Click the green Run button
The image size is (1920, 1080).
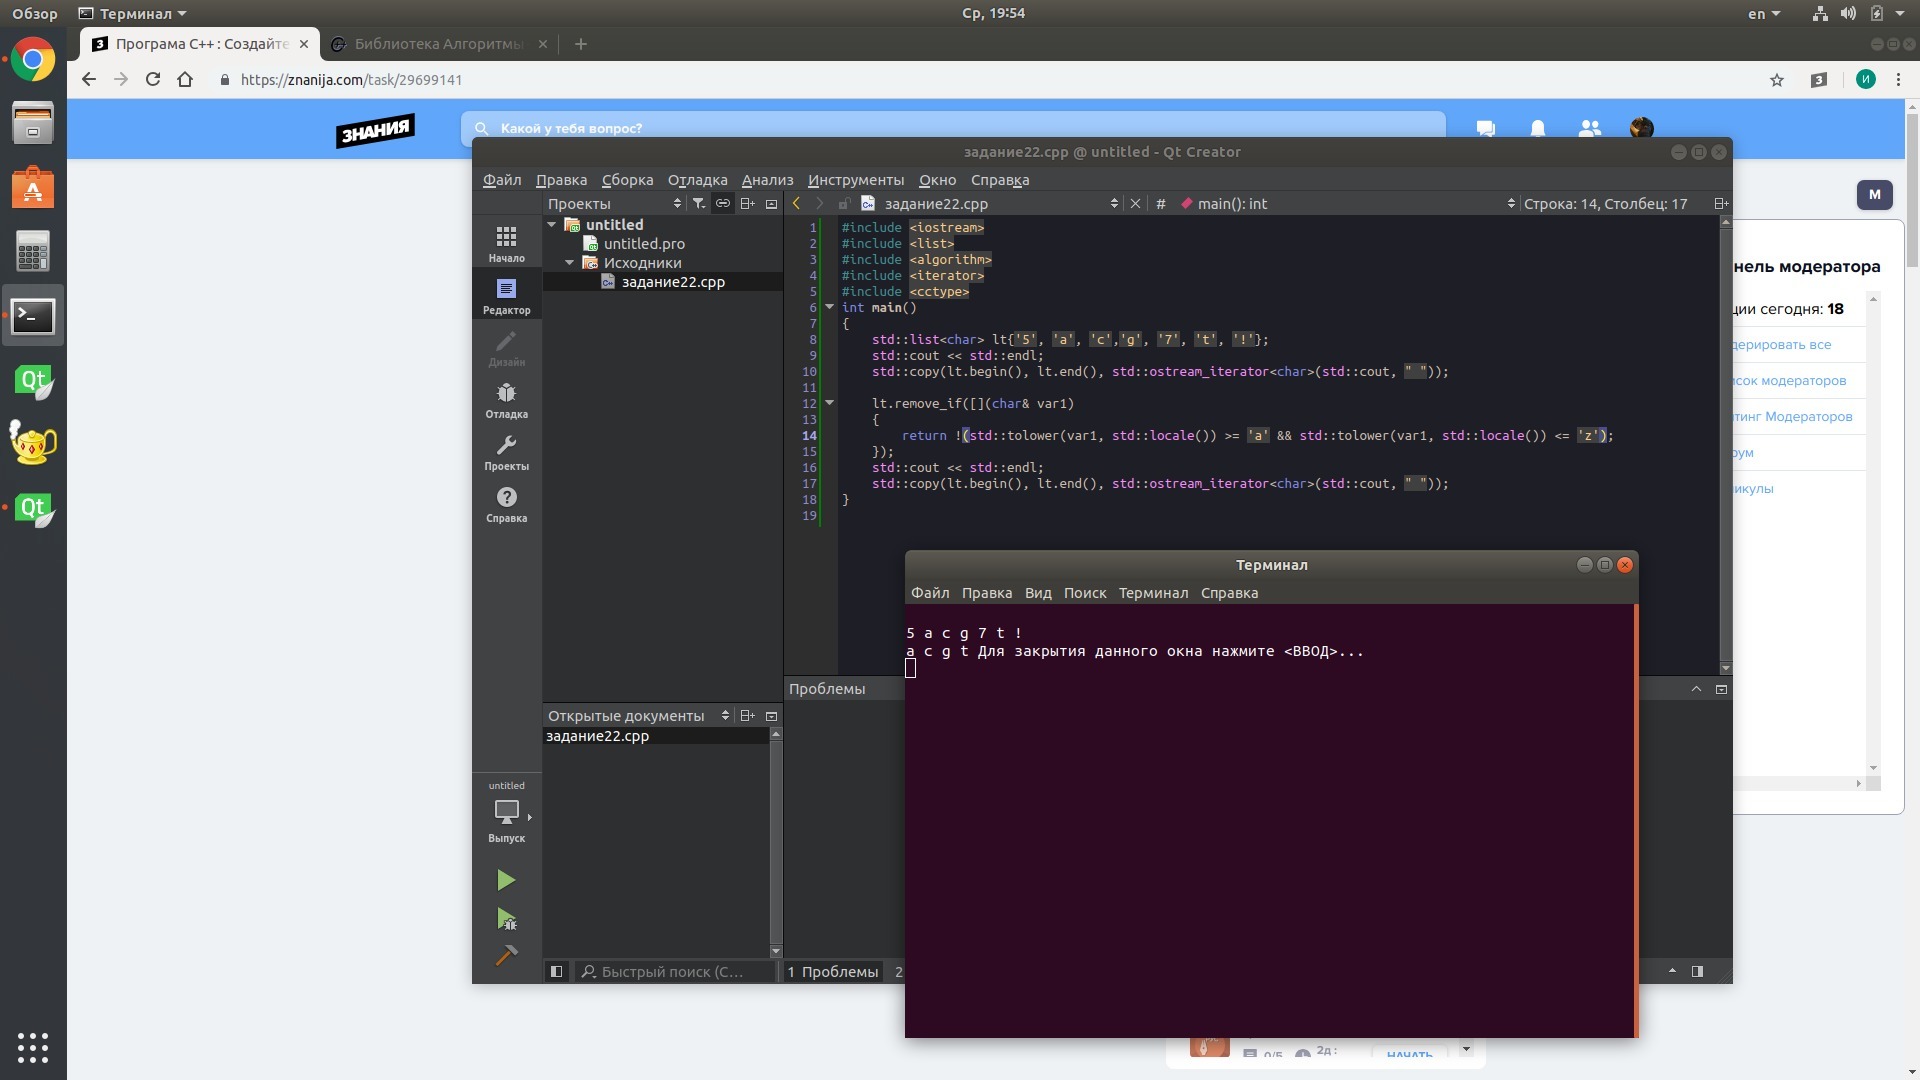click(506, 880)
